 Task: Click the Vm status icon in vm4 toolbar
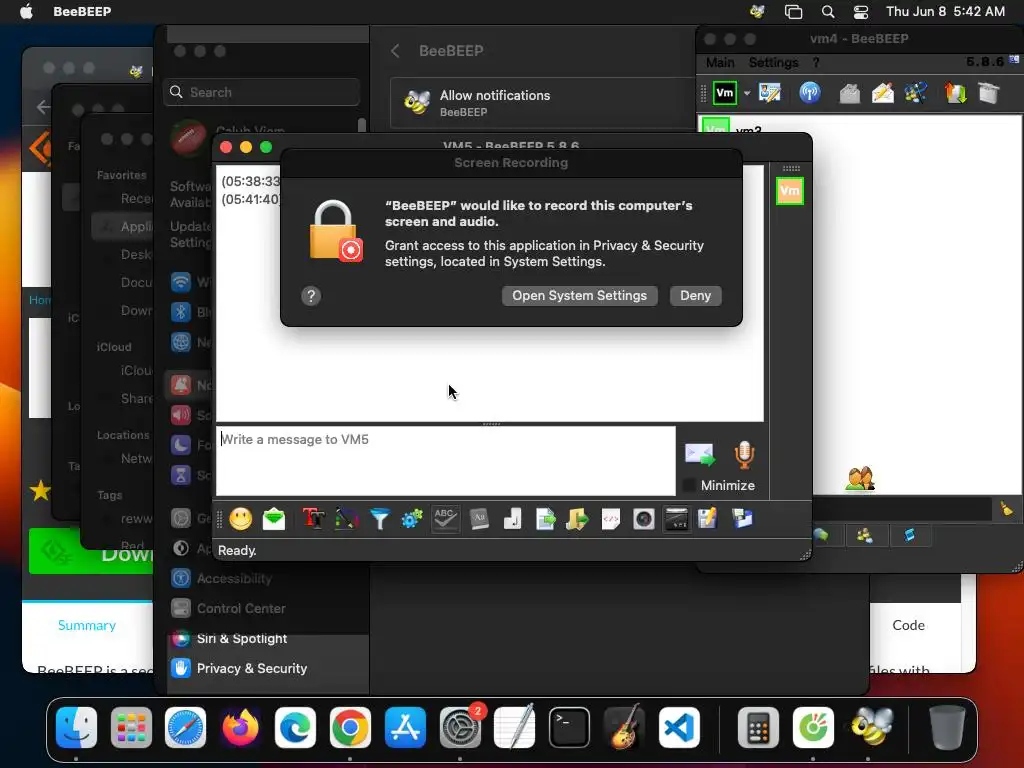[725, 93]
